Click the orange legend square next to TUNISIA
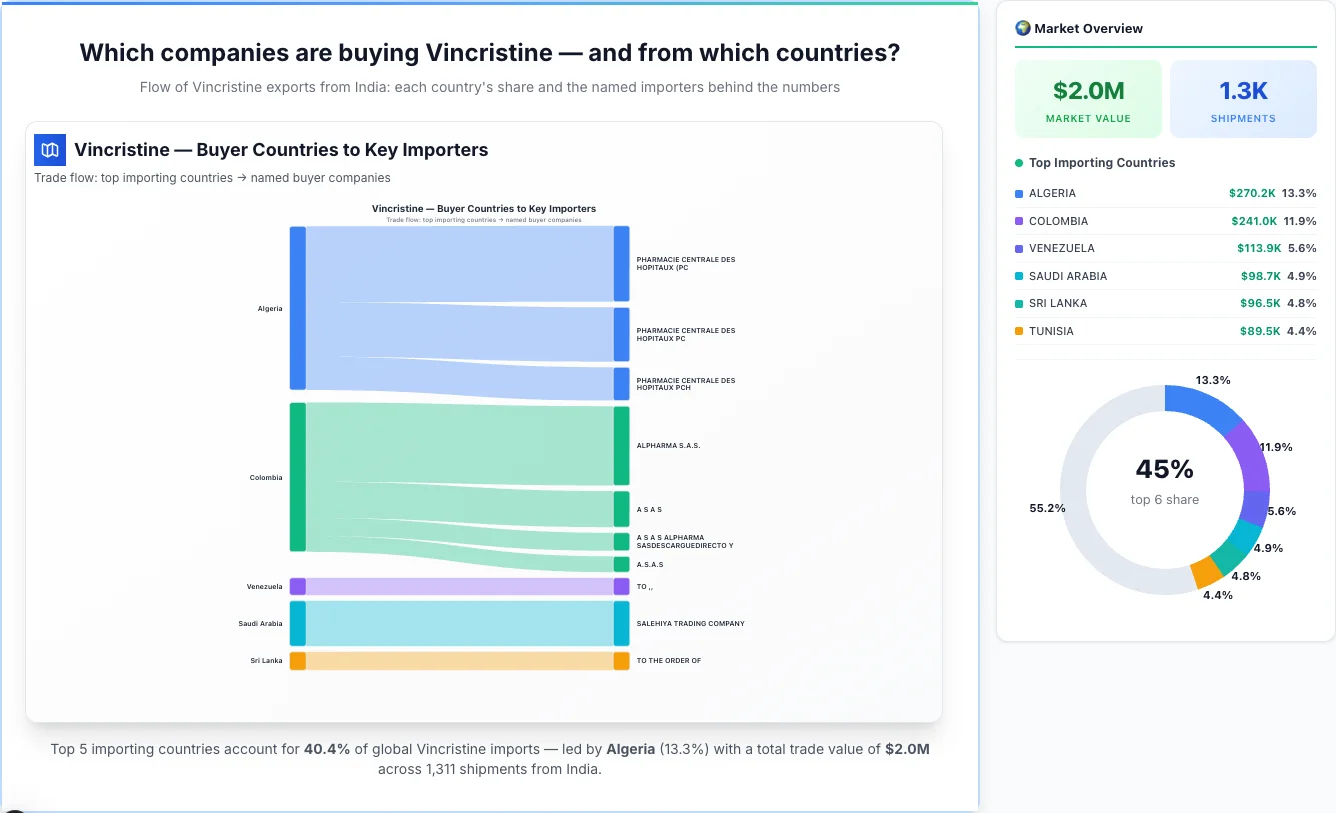Viewport: 1336px width, 813px height. (x=1019, y=331)
